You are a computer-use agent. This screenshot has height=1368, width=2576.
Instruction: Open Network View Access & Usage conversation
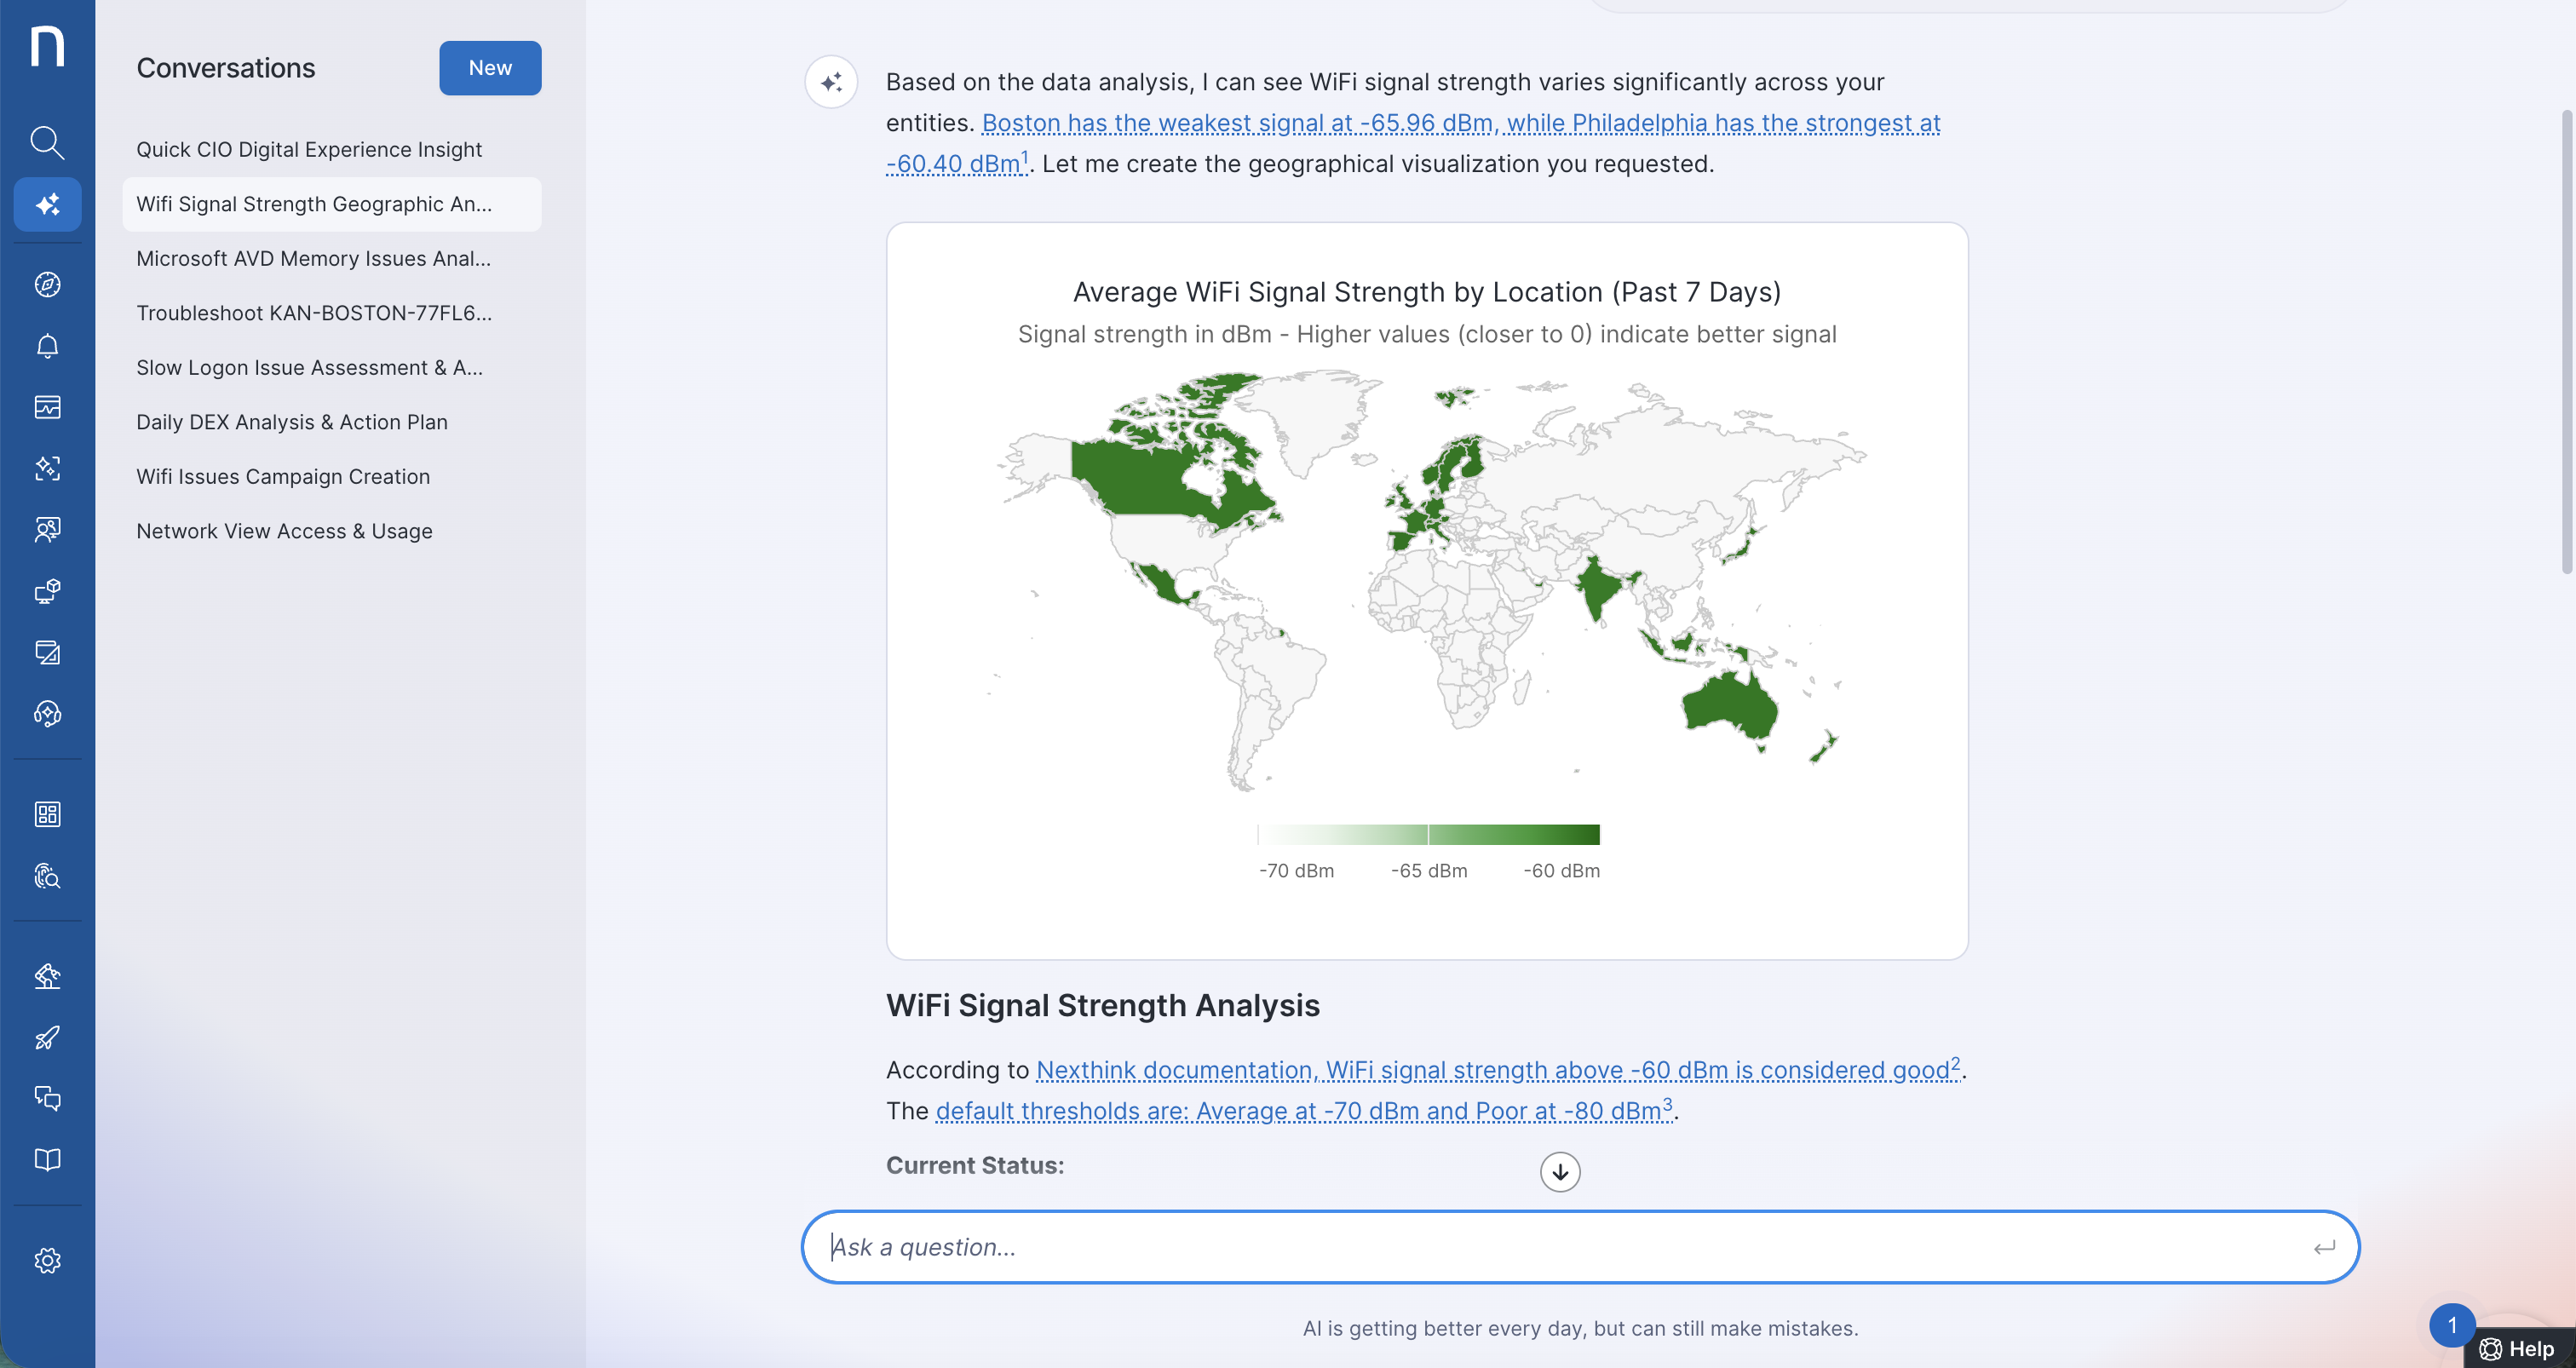pos(284,531)
